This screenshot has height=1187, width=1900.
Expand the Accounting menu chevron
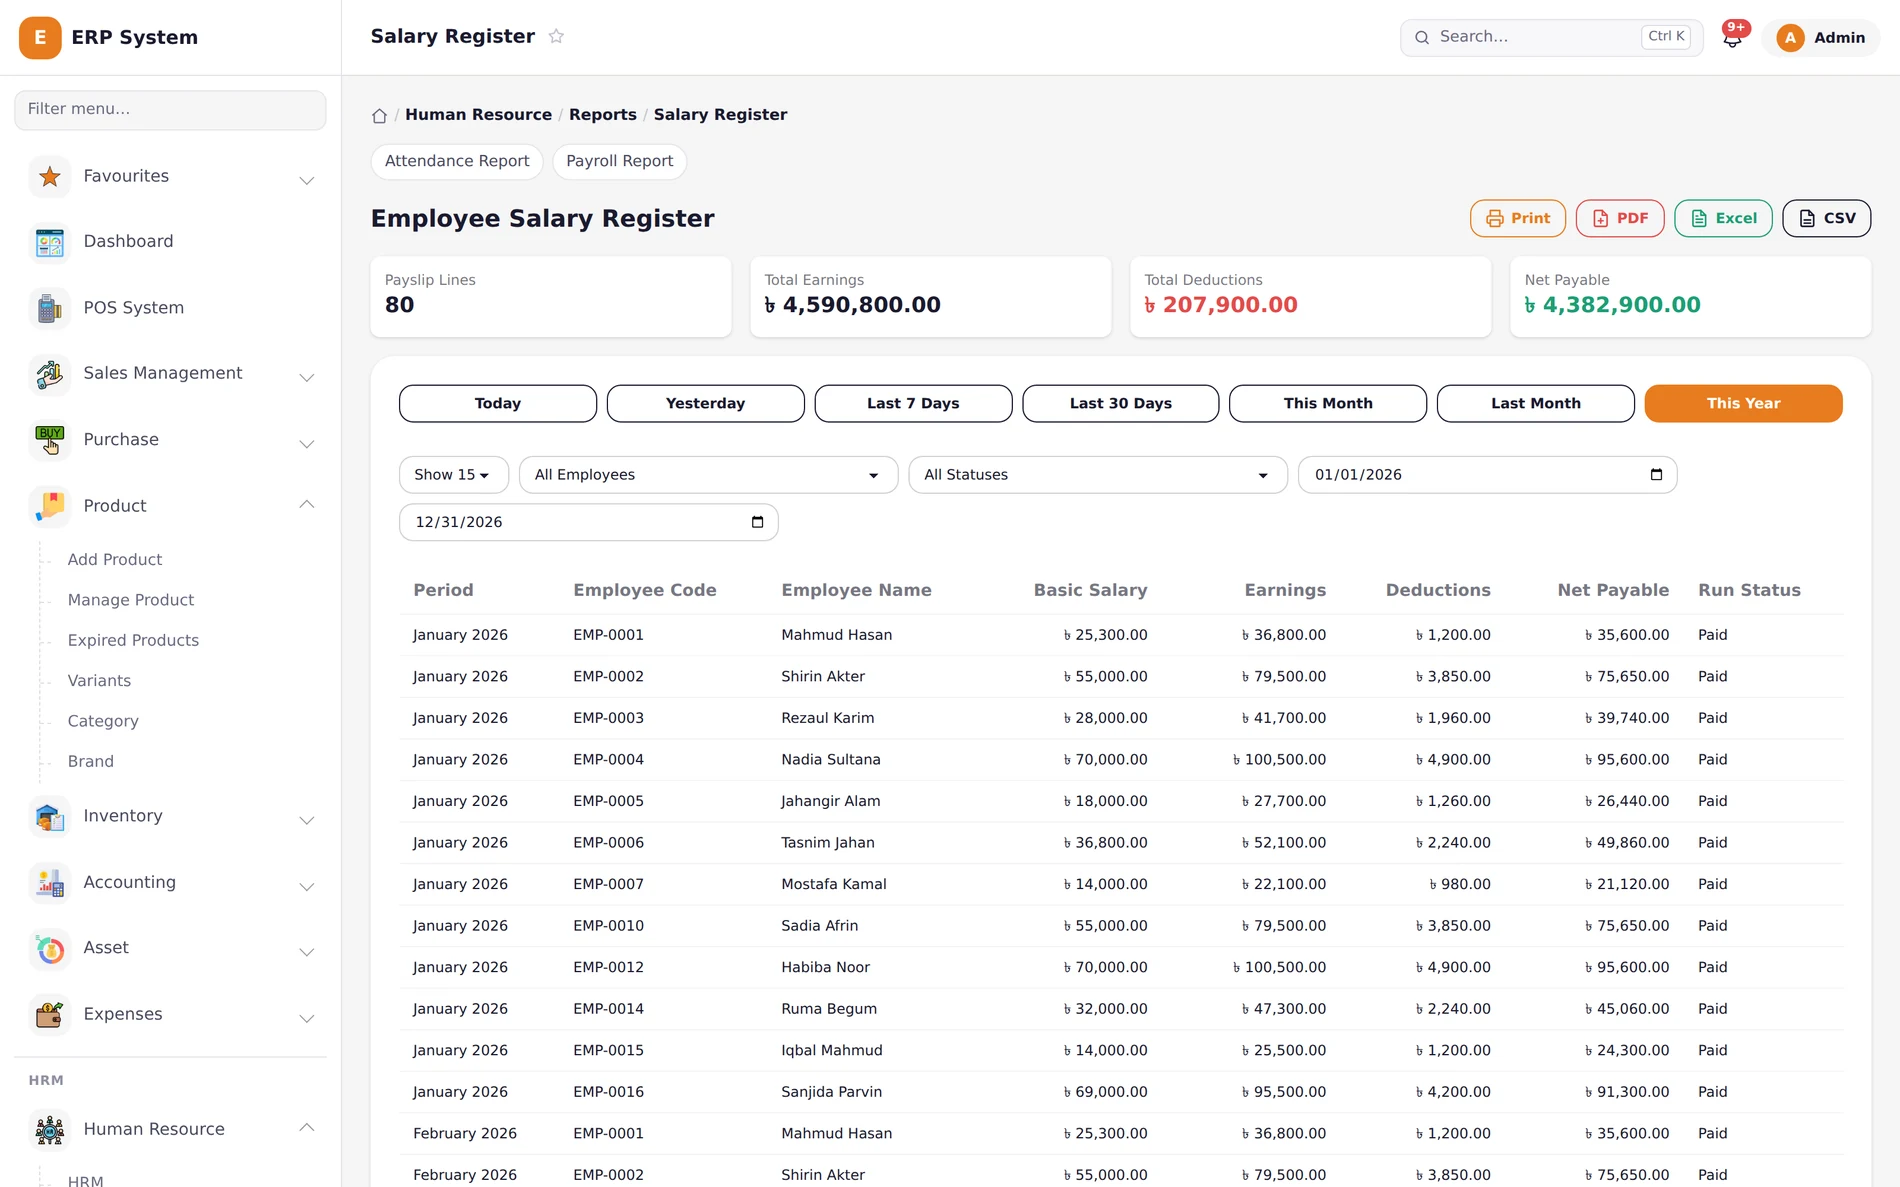[307, 887]
